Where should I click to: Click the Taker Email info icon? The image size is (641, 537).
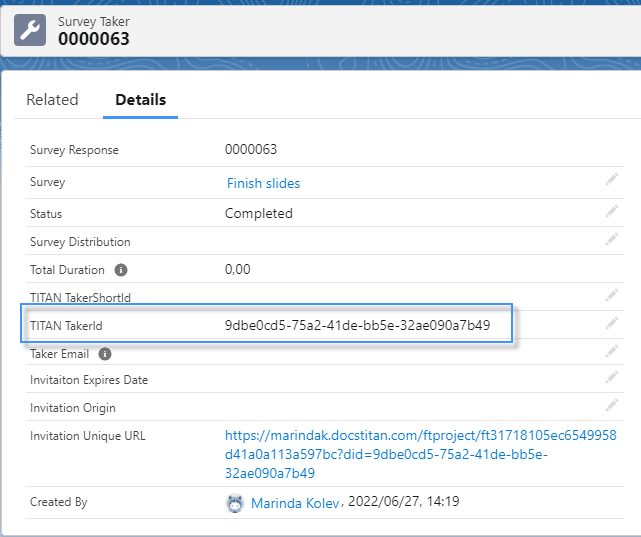click(x=105, y=354)
